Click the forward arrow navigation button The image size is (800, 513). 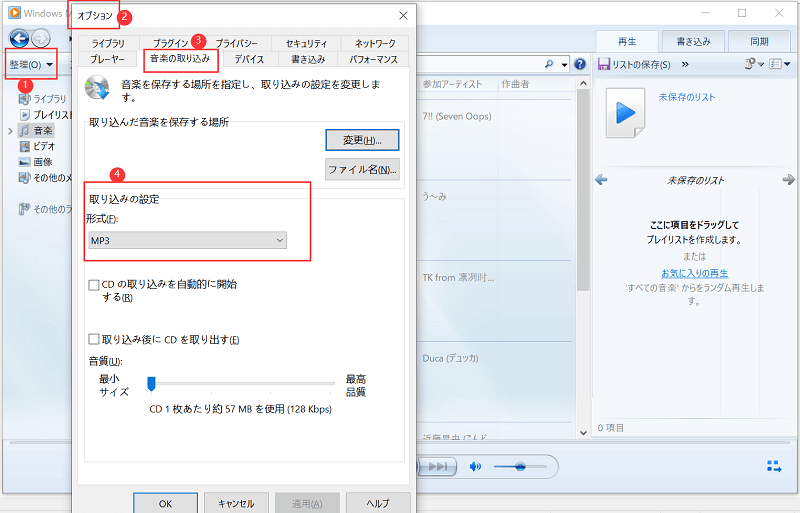tap(41, 38)
